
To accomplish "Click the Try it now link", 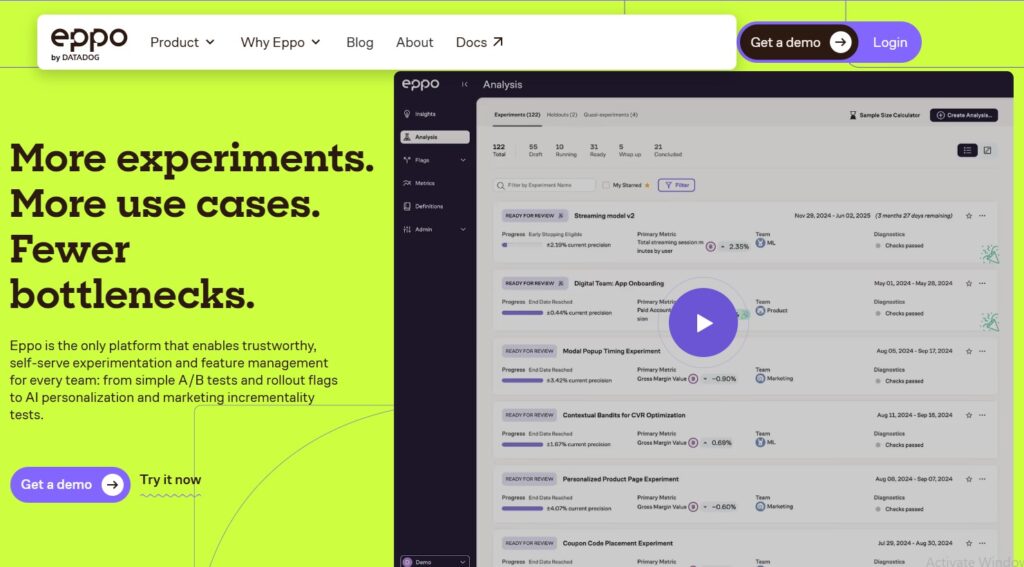I will coord(170,480).
